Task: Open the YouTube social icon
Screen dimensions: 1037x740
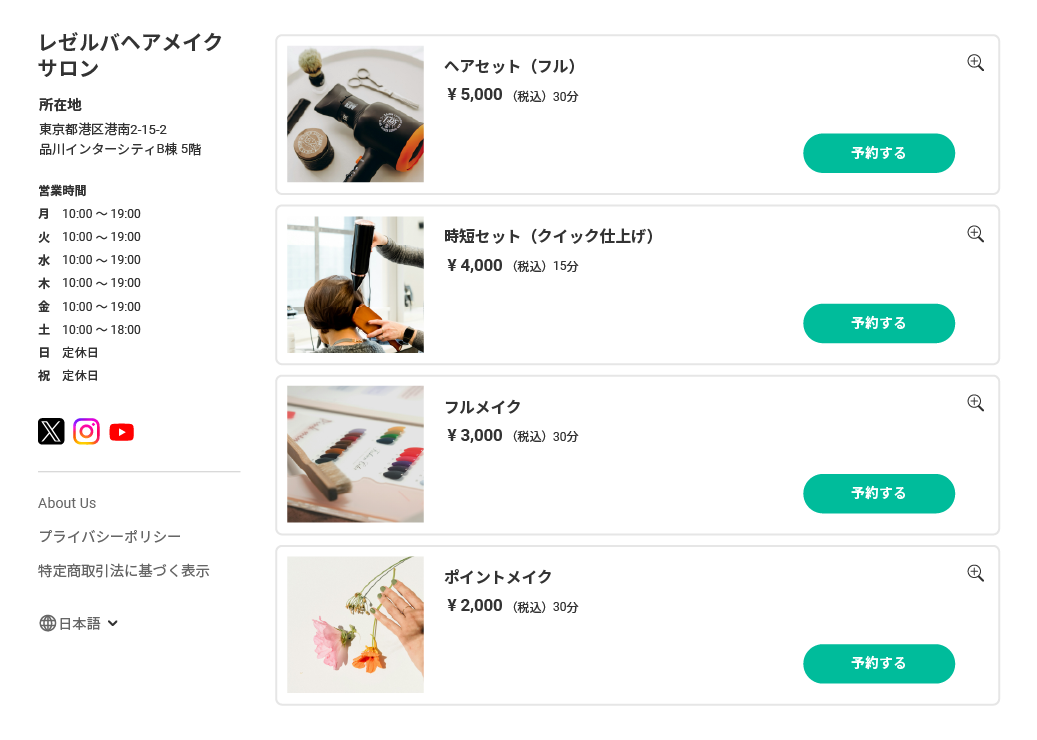Action: point(122,432)
